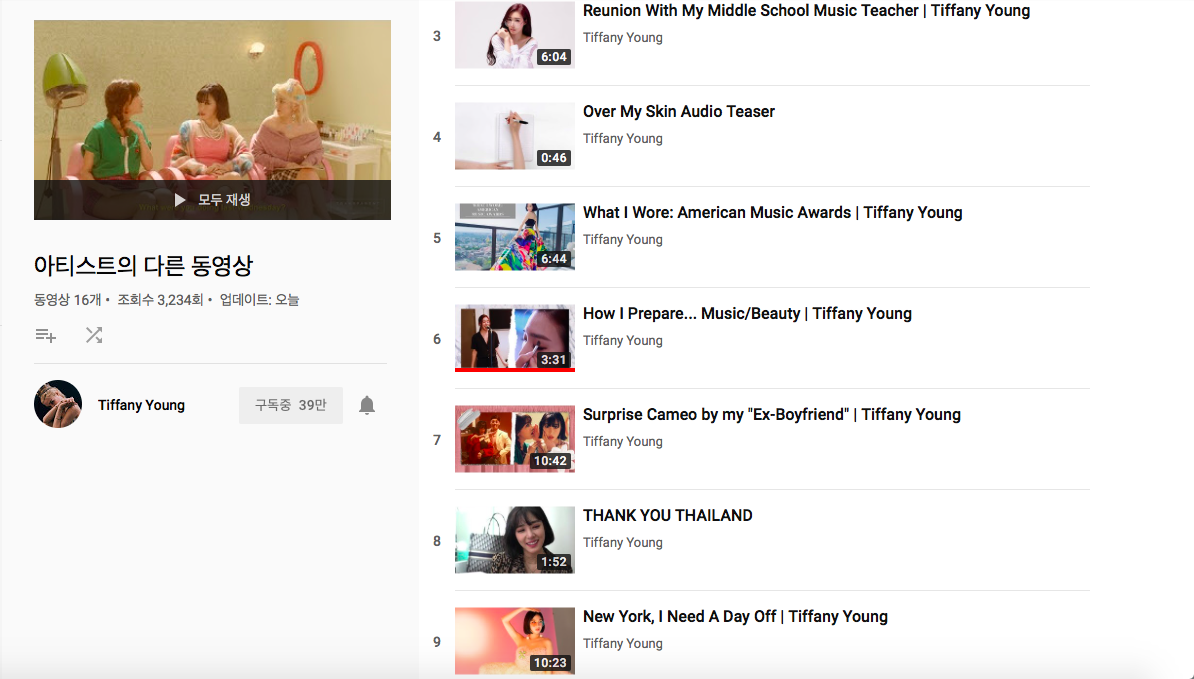Click channel name under Over My Skin teaser
The height and width of the screenshot is (679, 1194).
point(623,139)
